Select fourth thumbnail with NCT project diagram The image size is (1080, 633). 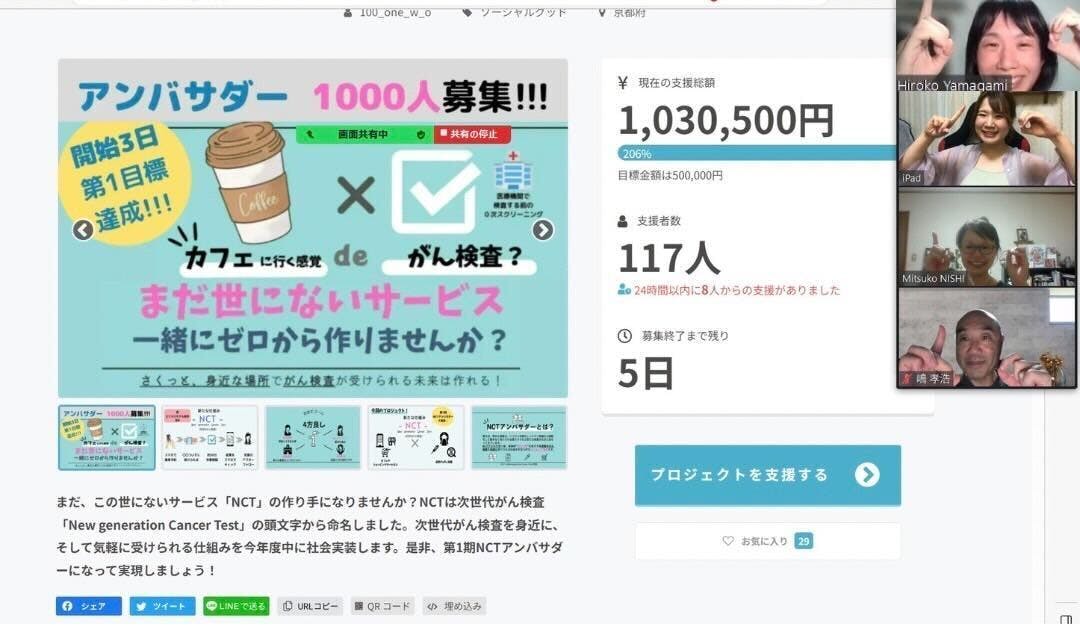[x=416, y=438]
